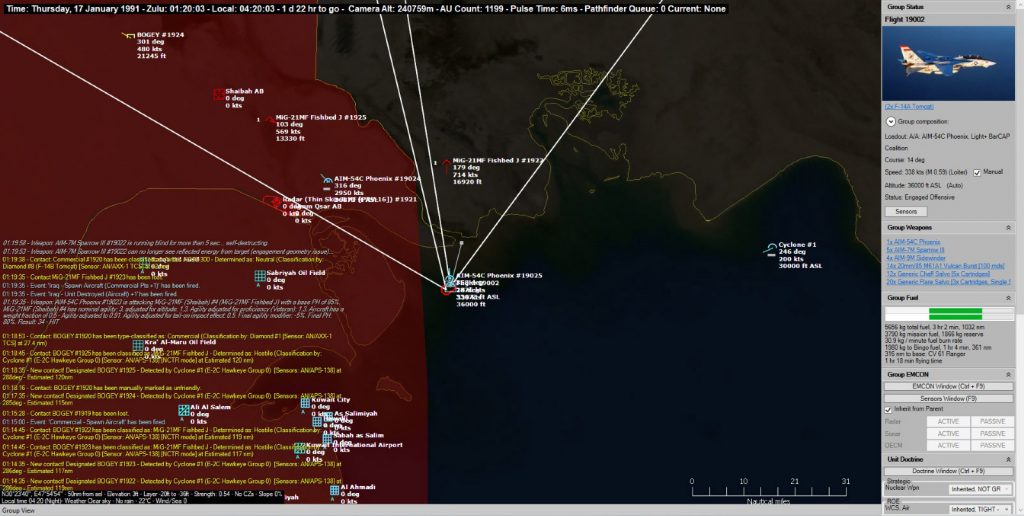Click the F-14 Tomcat photo thumbnail
Image resolution: width=1024 pixels, height=516 pixels.
tap(948, 63)
